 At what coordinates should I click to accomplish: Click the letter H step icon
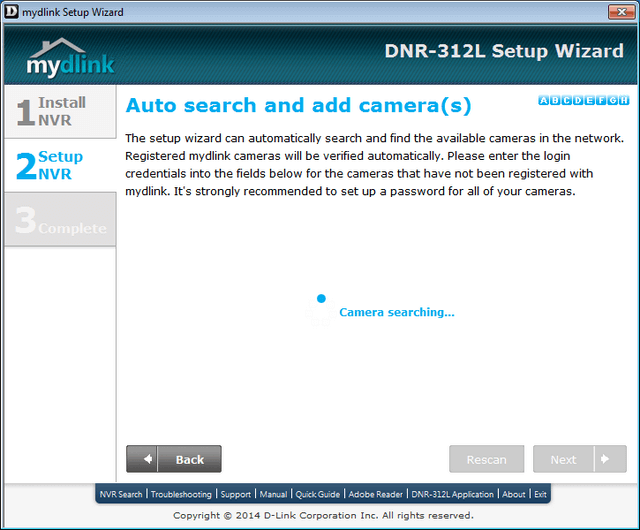(x=624, y=100)
